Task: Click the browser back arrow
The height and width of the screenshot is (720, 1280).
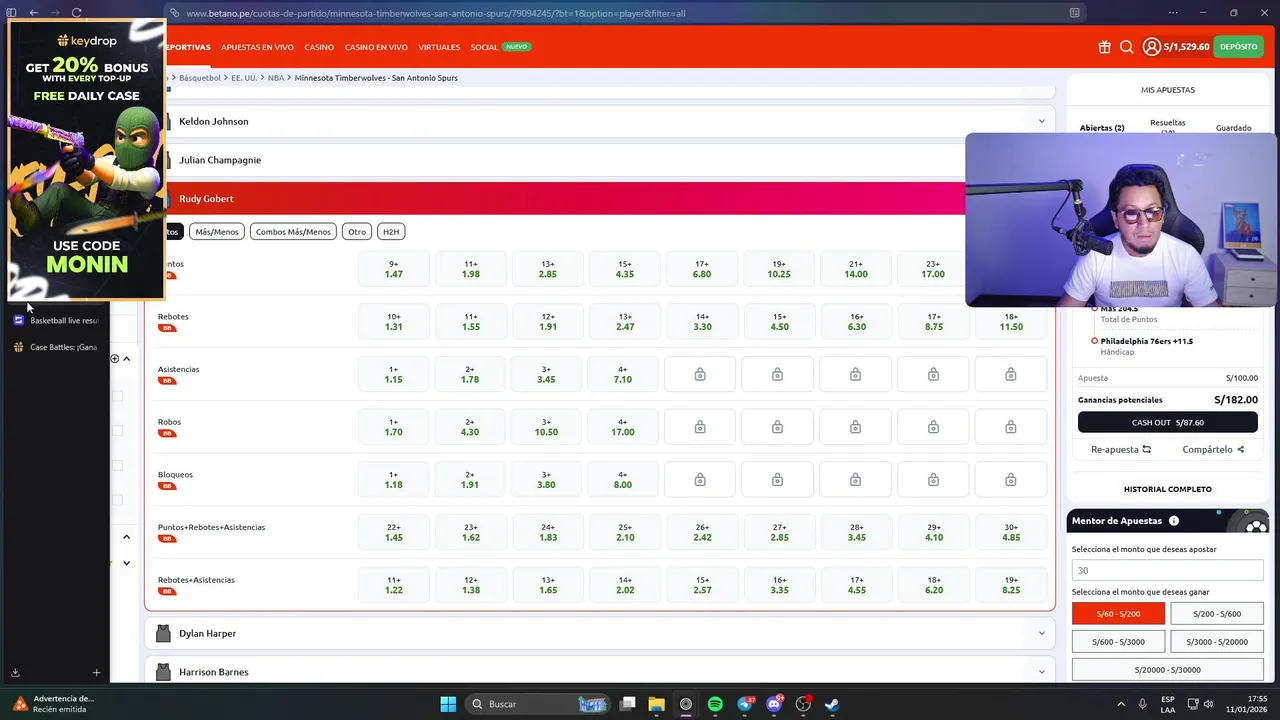Action: [x=33, y=12]
